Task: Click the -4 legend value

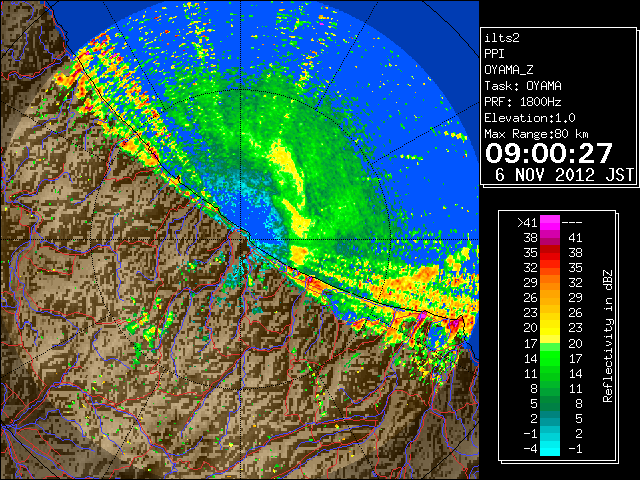Action: [530, 448]
